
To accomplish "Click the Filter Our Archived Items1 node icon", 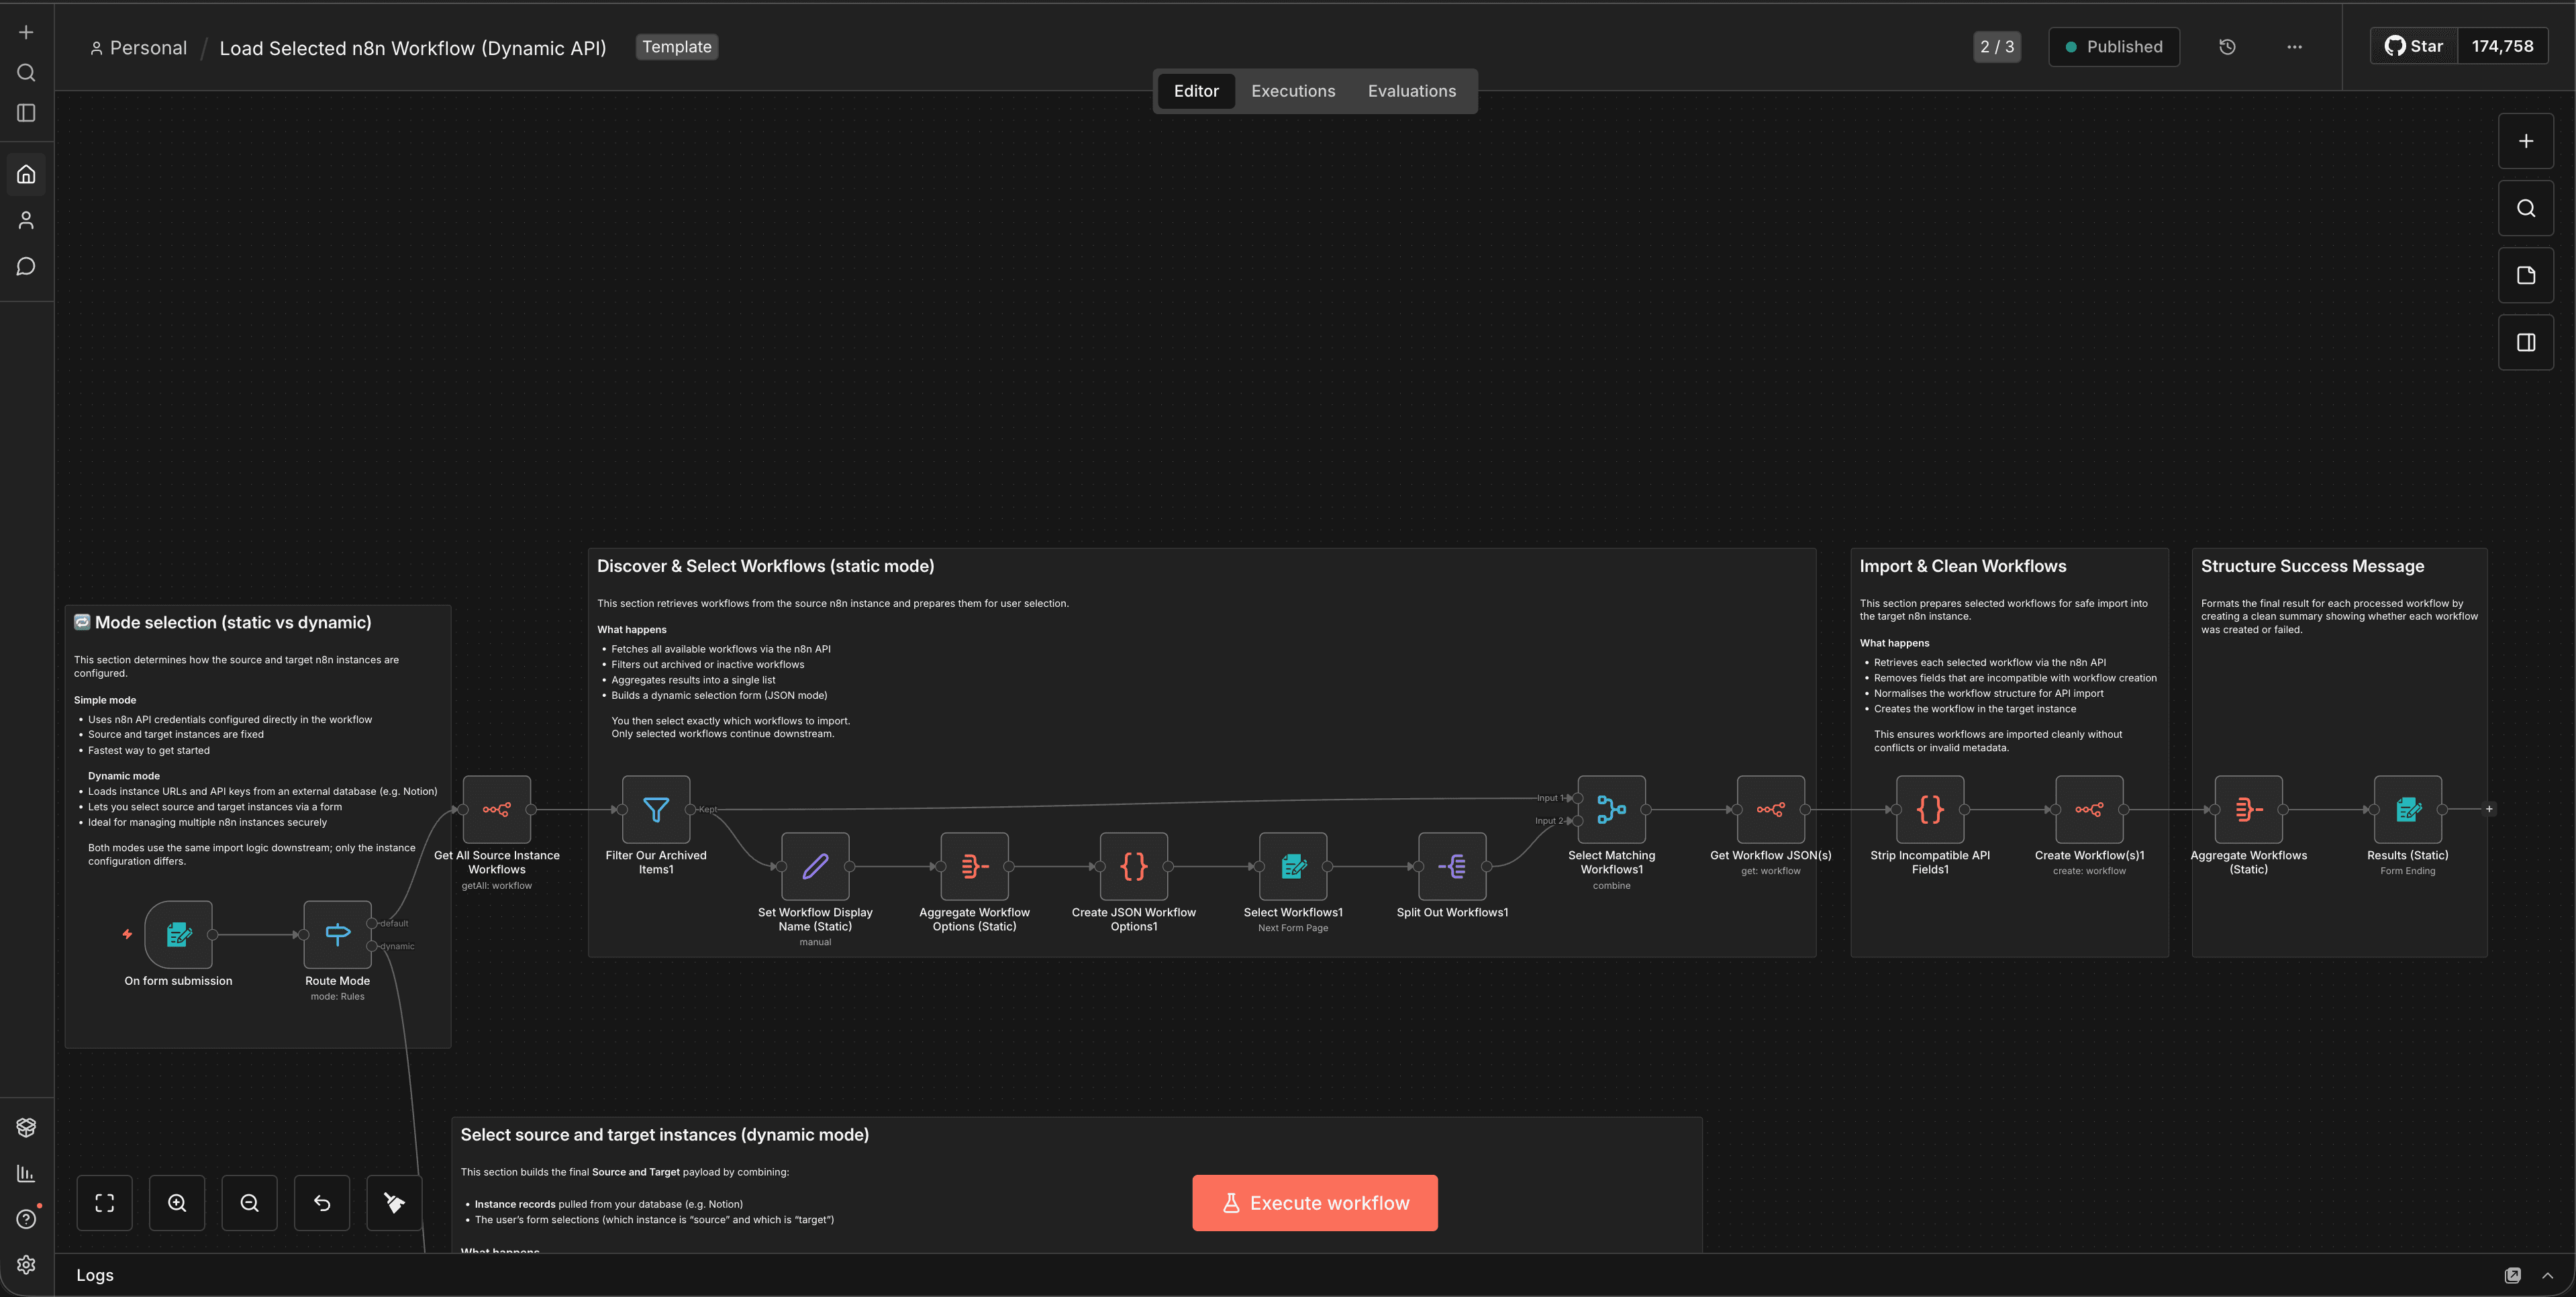I will 655,809.
